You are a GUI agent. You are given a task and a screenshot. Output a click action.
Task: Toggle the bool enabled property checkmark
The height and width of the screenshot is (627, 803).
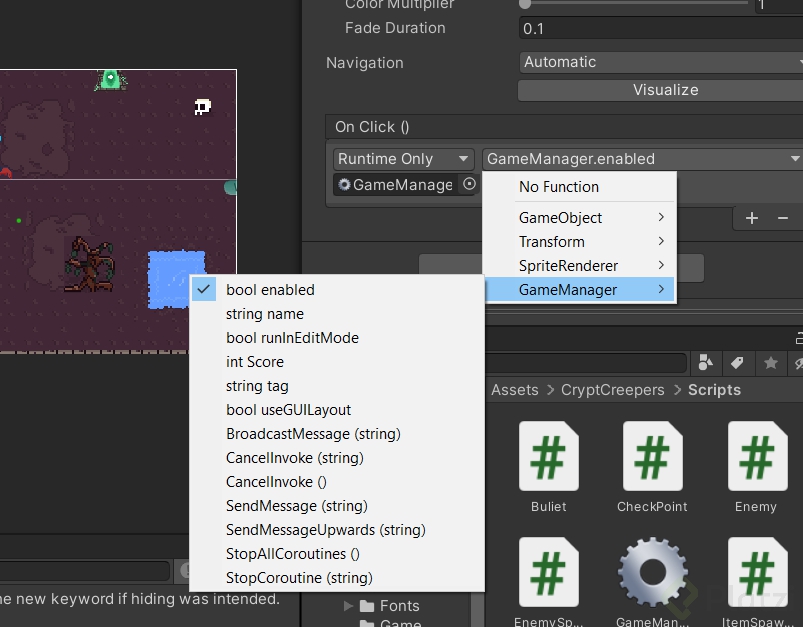click(204, 289)
